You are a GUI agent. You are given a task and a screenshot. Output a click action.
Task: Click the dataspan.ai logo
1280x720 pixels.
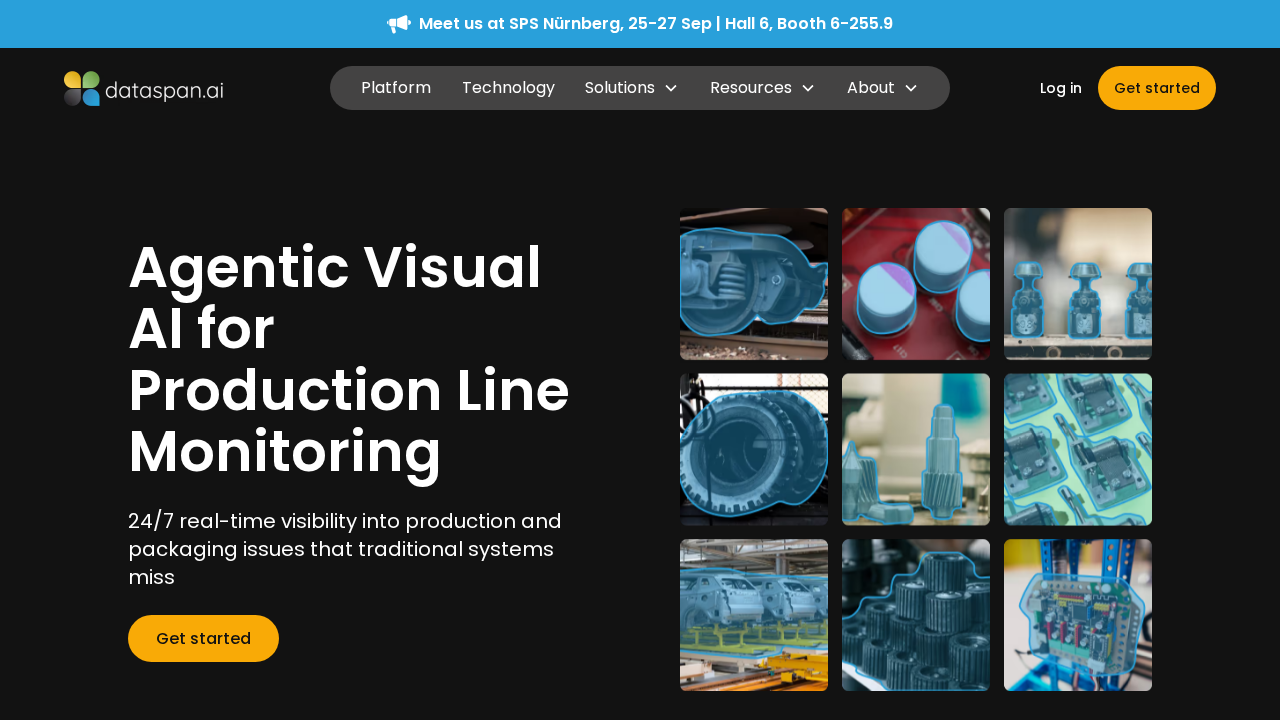point(143,88)
